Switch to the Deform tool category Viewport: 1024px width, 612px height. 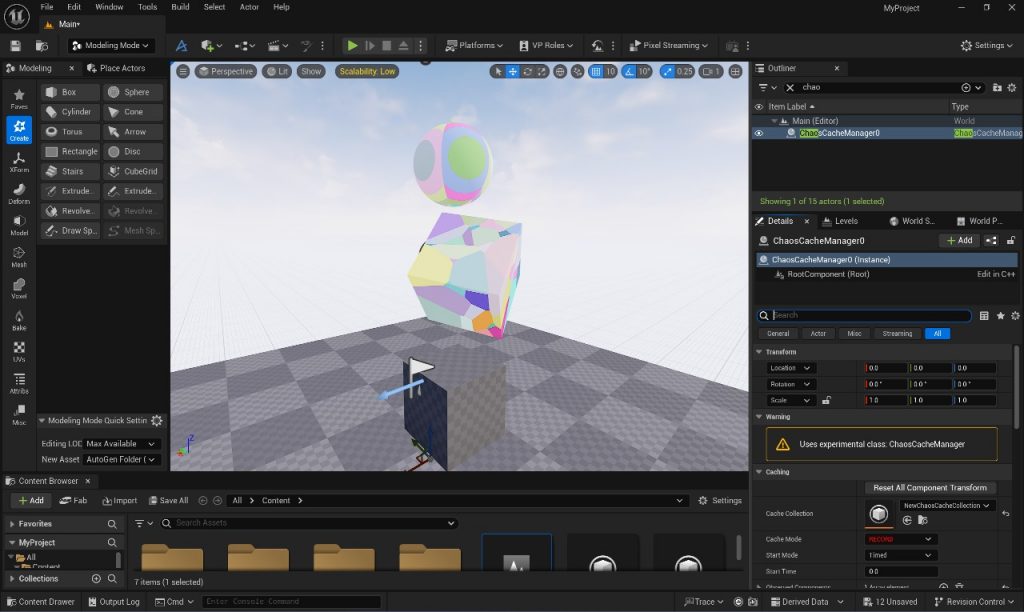[x=19, y=194]
